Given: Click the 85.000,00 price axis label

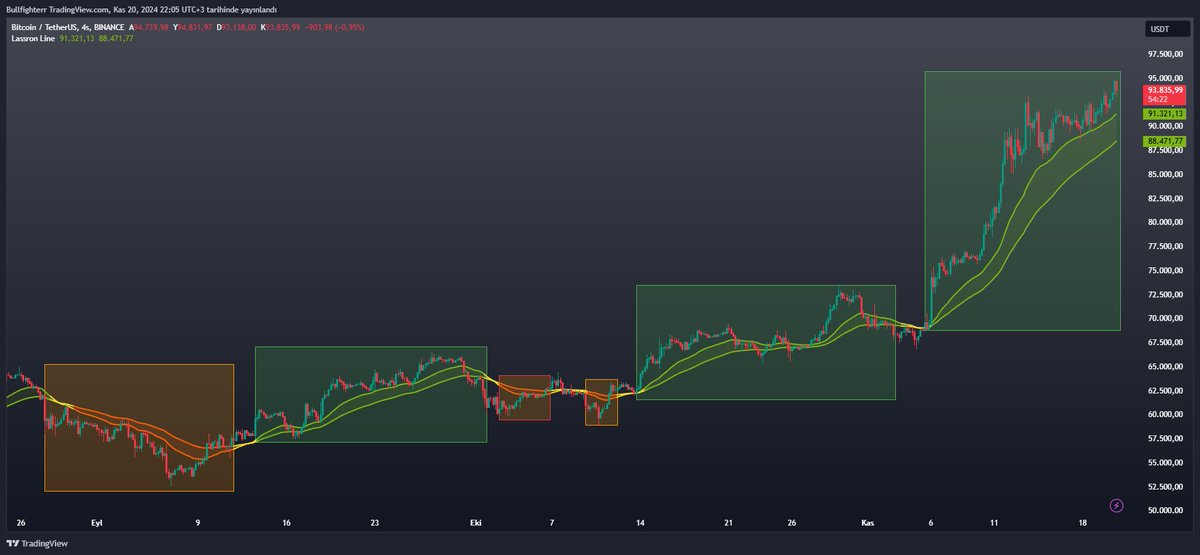Looking at the screenshot, I should coord(1164,174).
